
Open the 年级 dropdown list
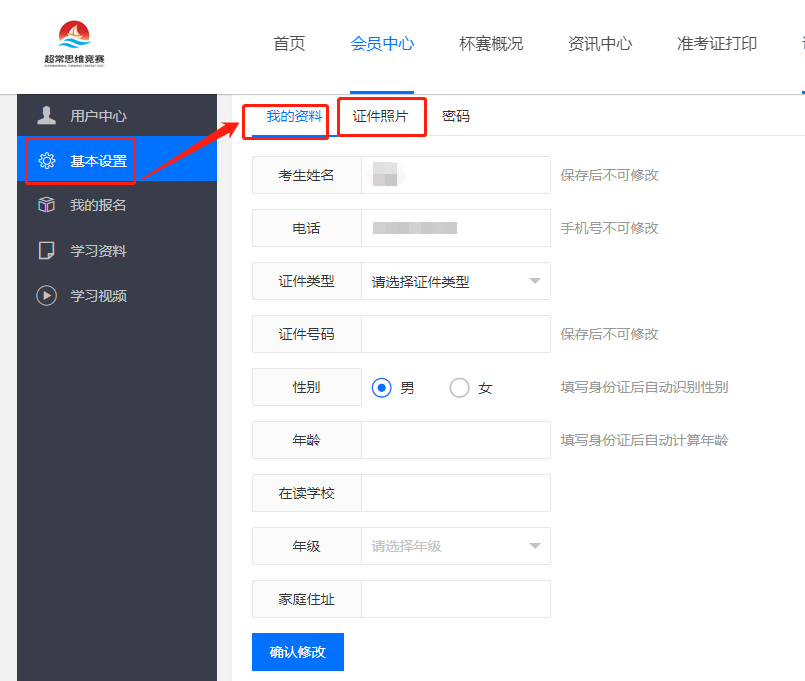pyautogui.click(x=456, y=546)
